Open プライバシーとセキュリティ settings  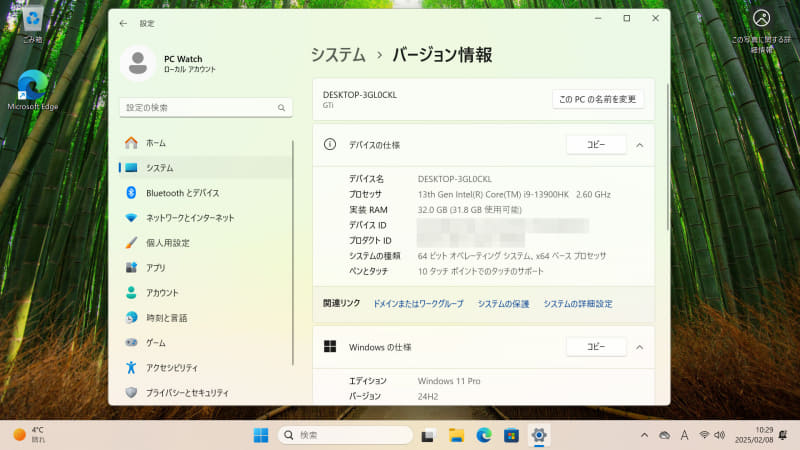[205, 393]
